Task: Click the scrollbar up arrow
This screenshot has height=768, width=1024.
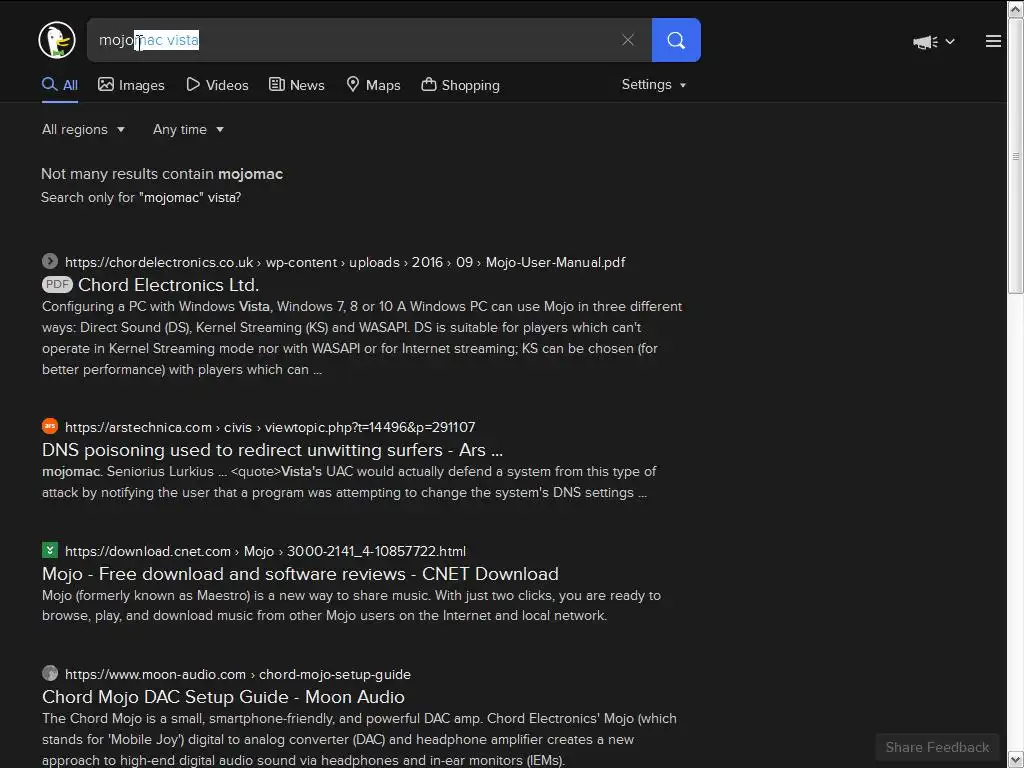Action: click(1016, 8)
